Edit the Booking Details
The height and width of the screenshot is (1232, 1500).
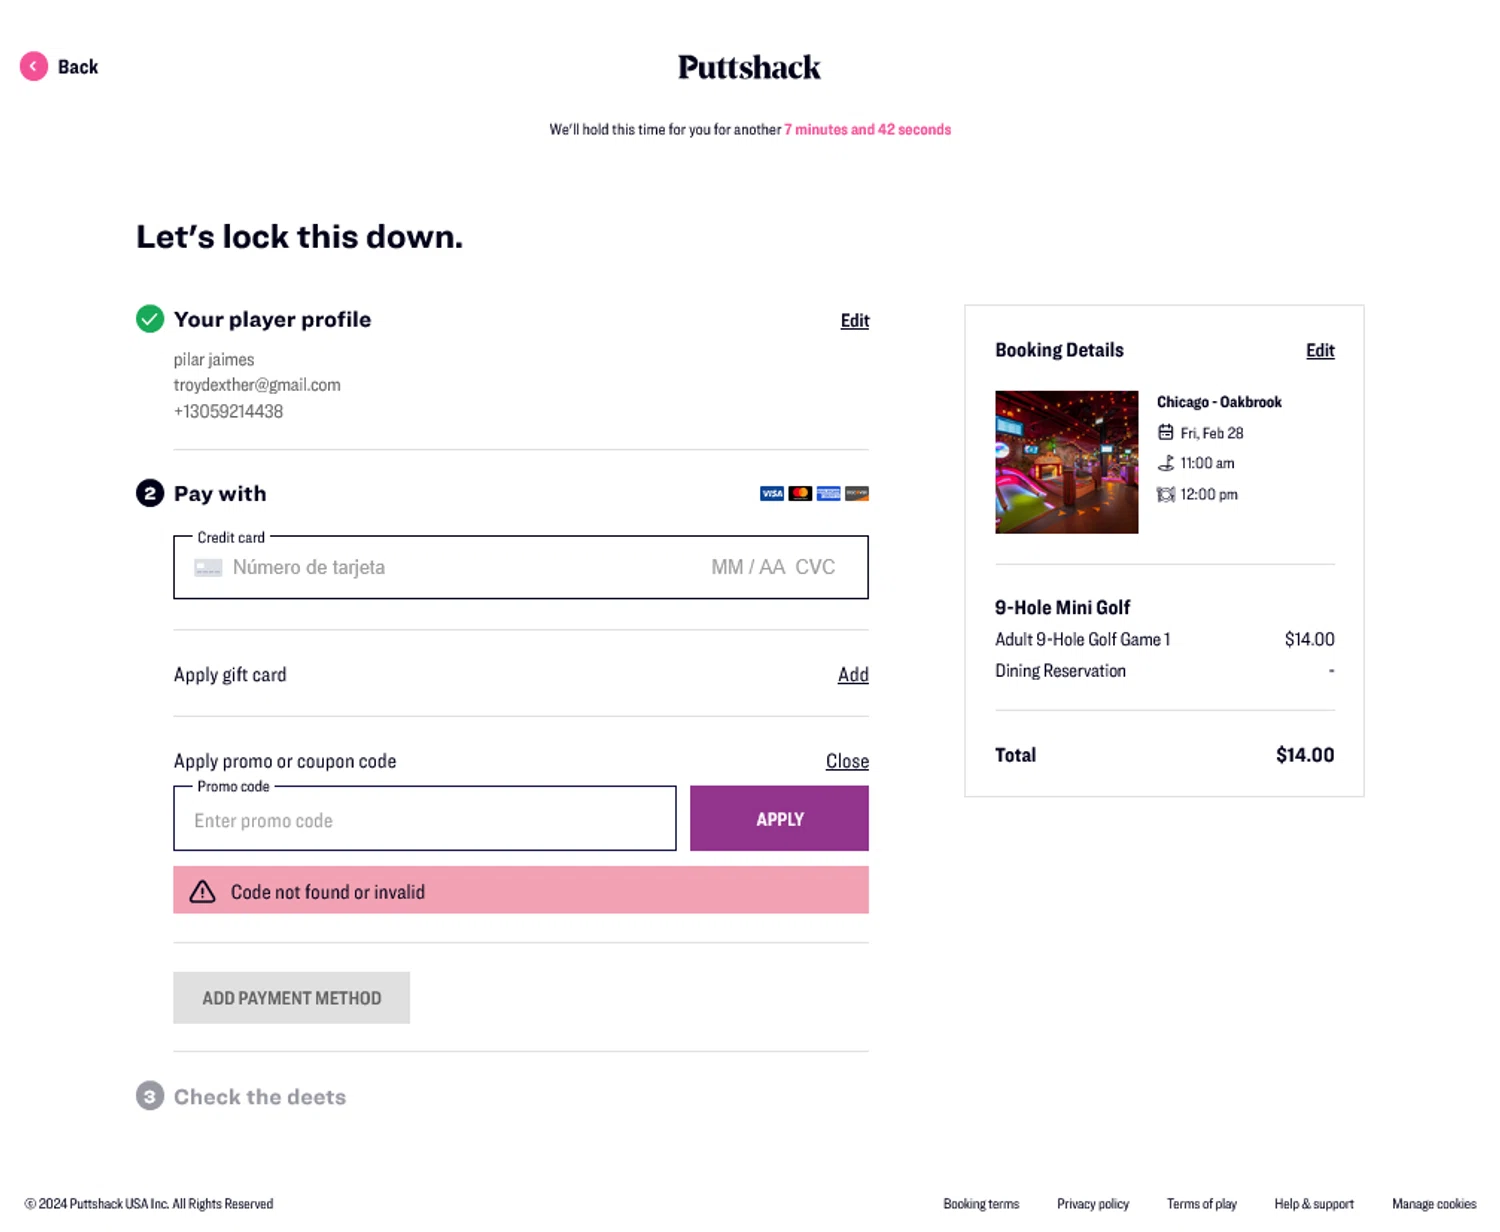point(1319,350)
